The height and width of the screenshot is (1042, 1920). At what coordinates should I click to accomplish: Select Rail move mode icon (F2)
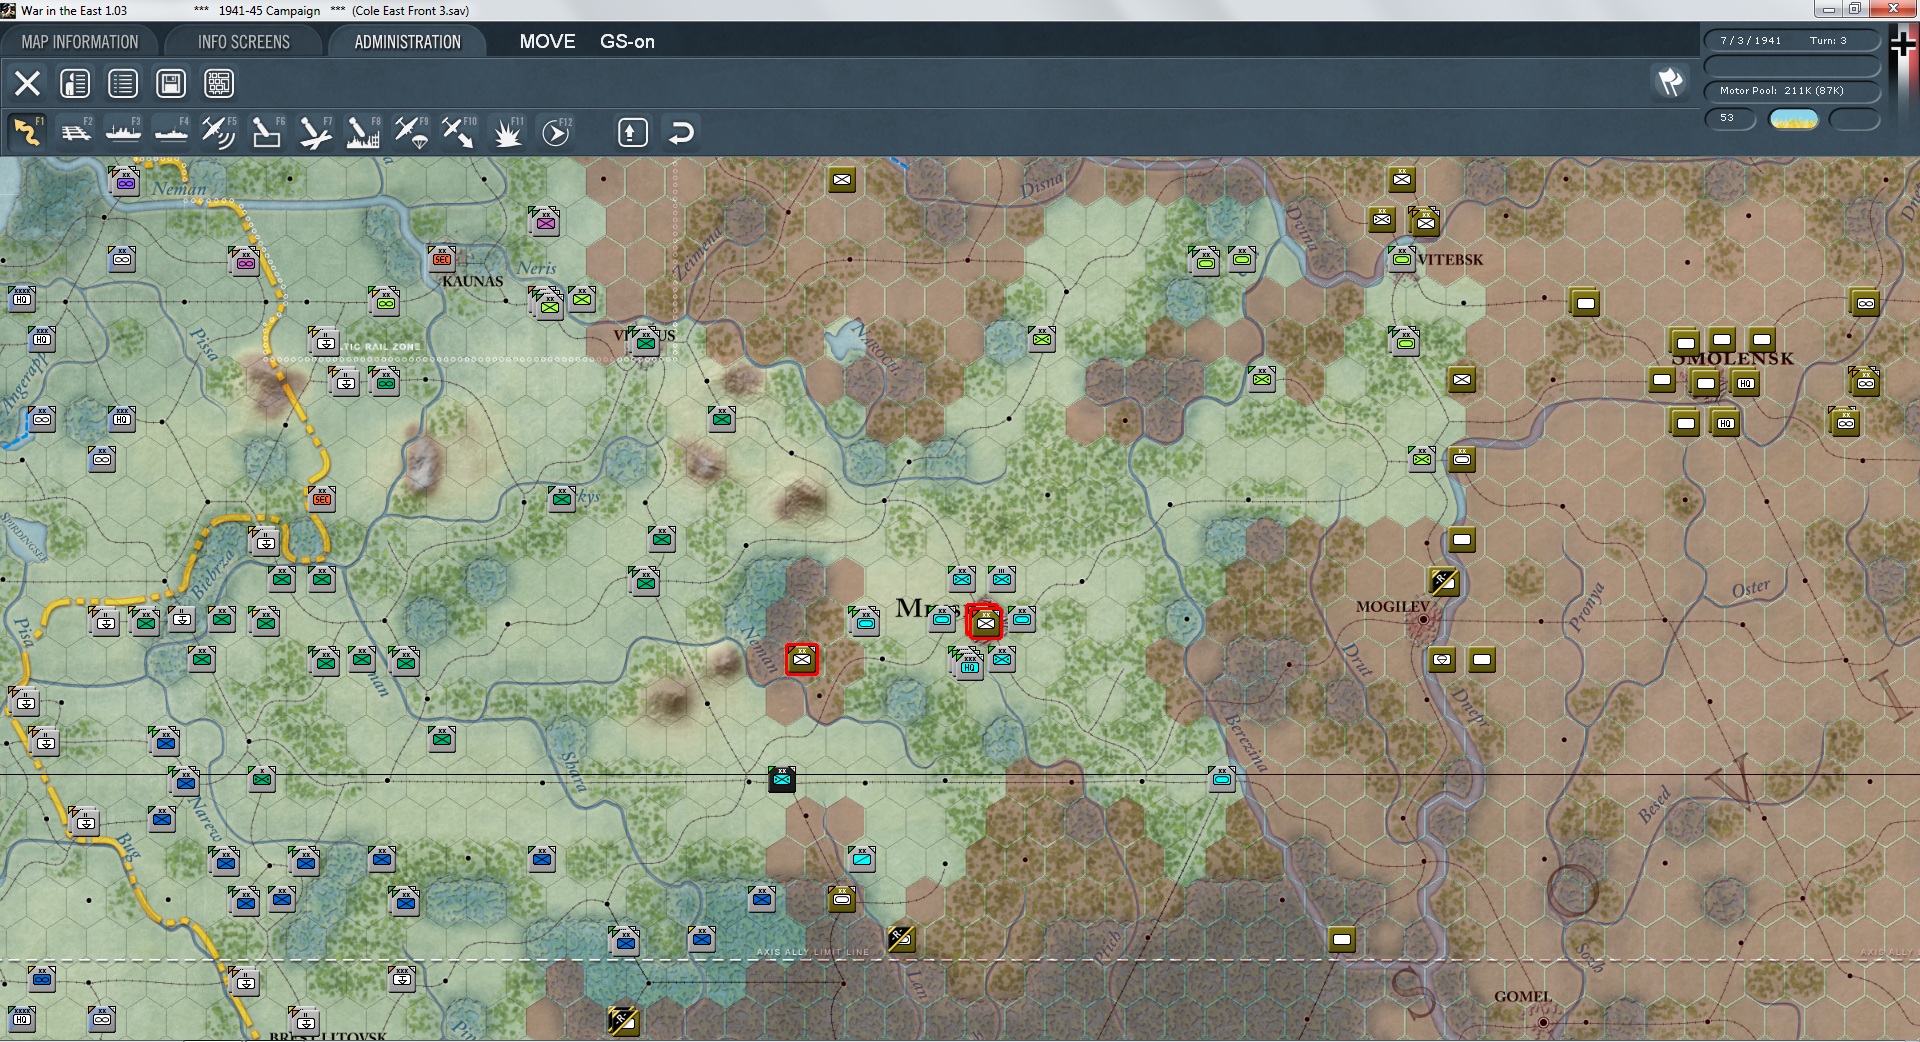76,132
